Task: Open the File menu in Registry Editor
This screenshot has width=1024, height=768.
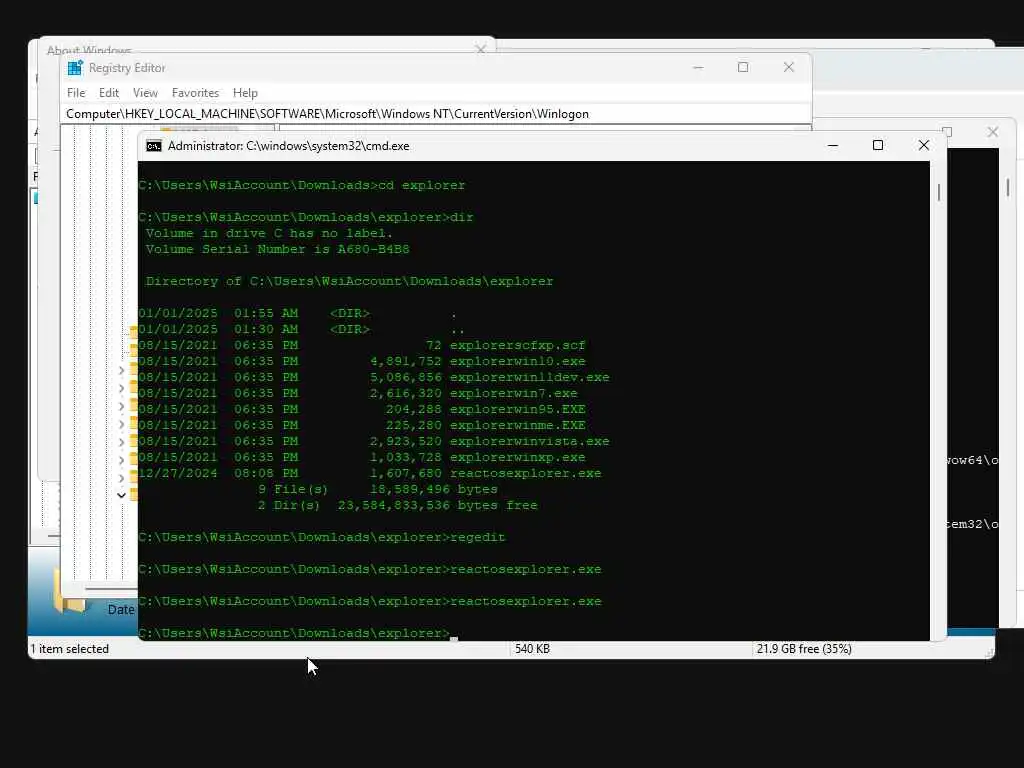Action: pos(76,93)
